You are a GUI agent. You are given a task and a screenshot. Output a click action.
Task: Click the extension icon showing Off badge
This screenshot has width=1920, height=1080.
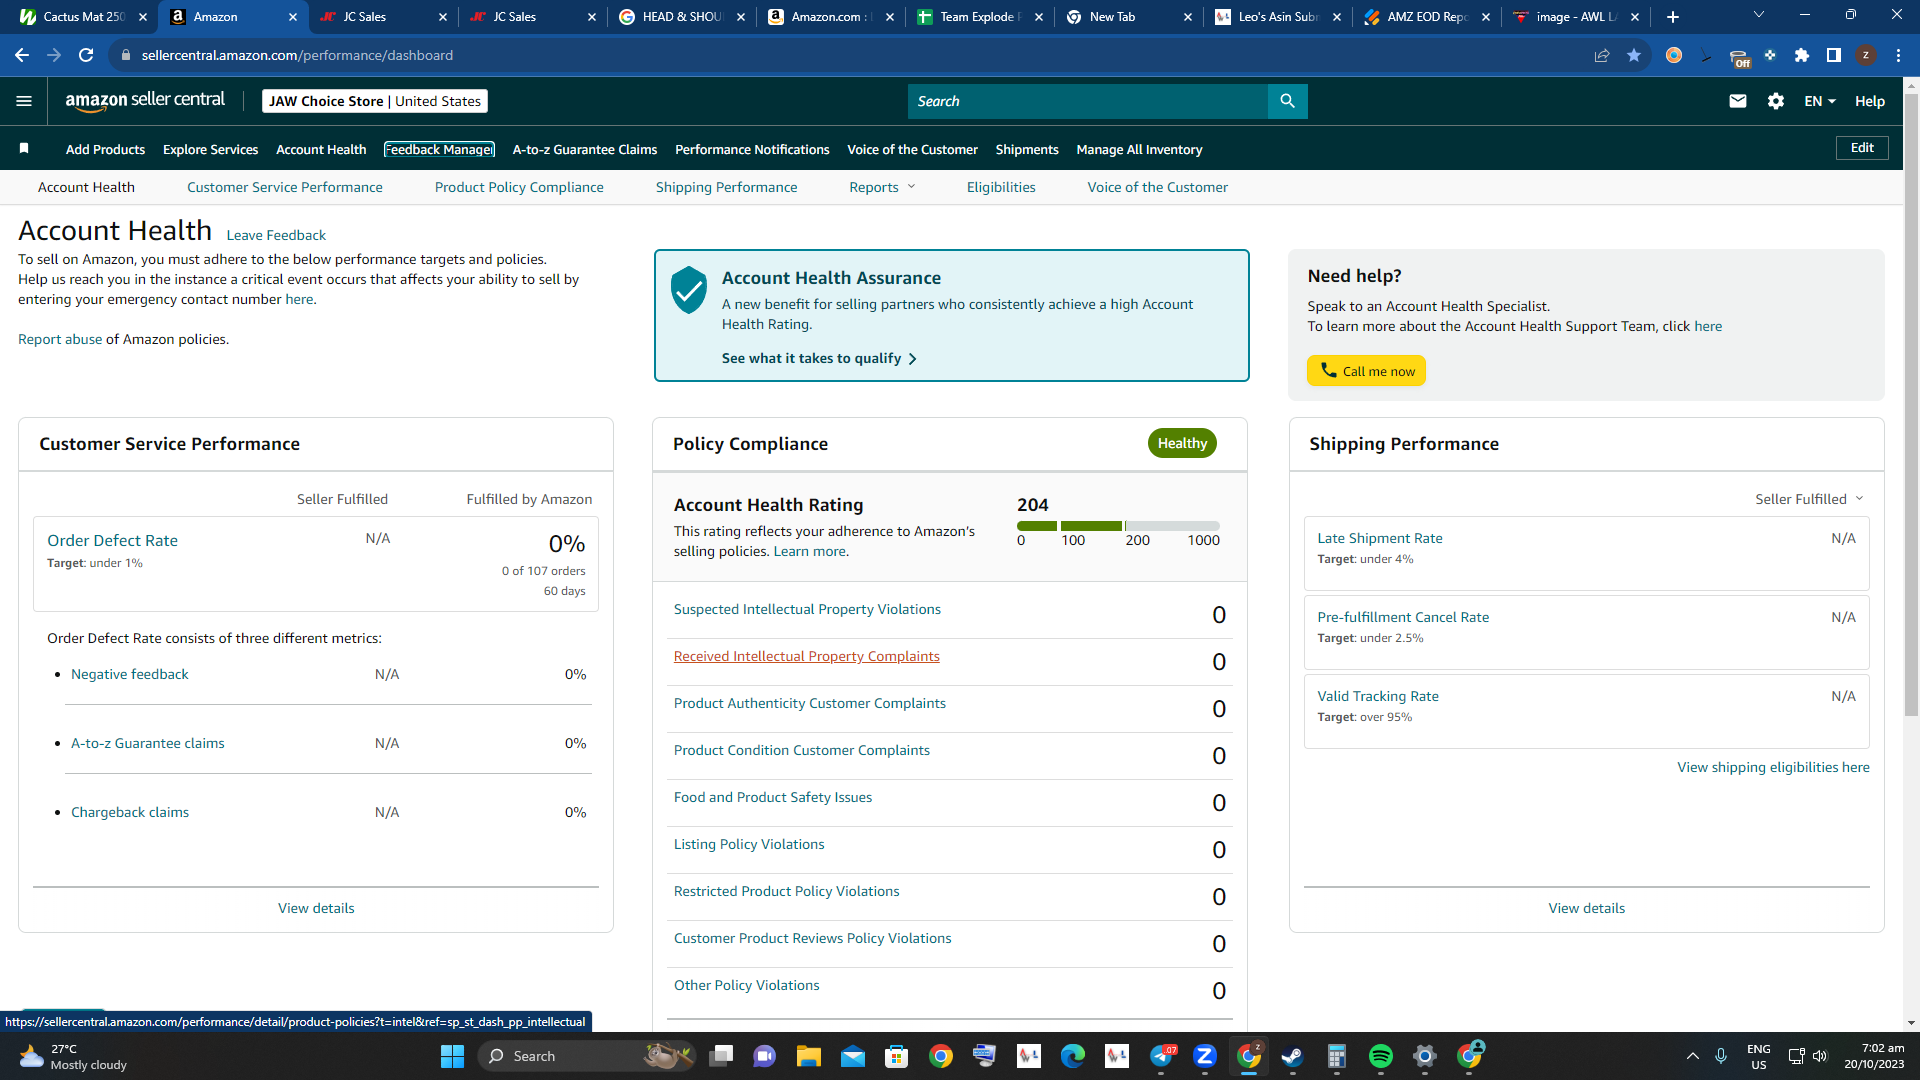[x=1738, y=58]
